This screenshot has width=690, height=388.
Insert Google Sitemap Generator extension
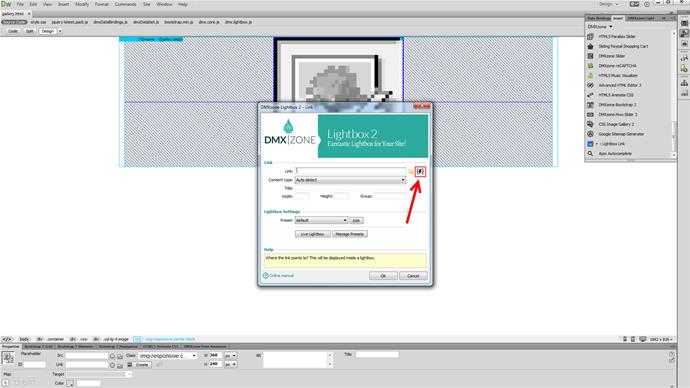[x=621, y=134]
